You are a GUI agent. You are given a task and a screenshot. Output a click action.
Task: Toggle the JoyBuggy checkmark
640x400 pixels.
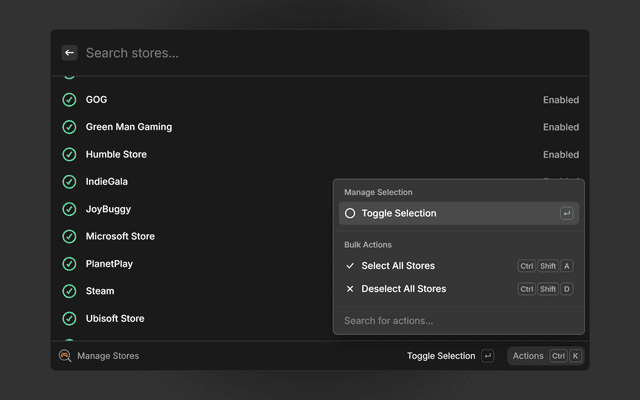(69, 209)
